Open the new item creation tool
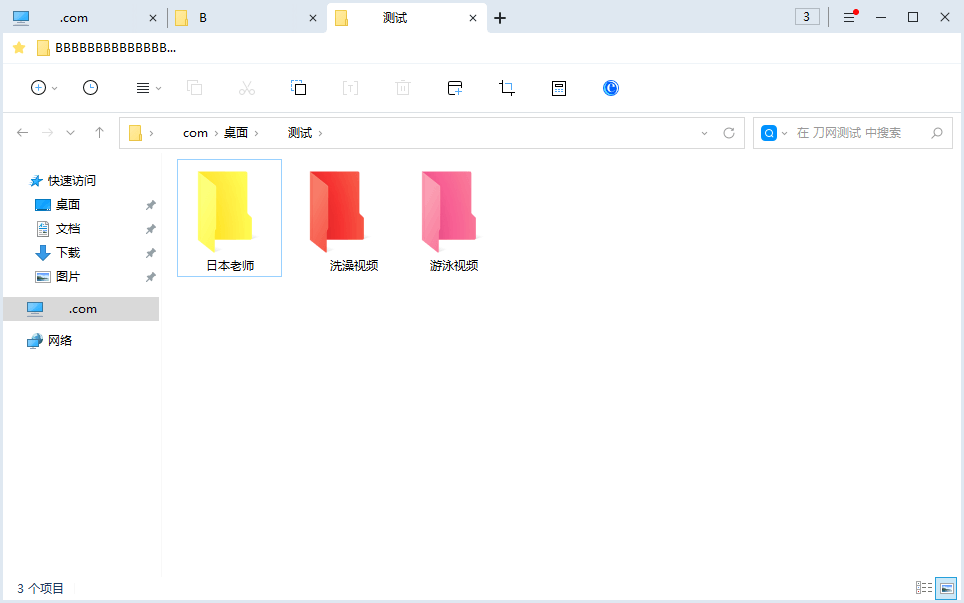 [36, 88]
